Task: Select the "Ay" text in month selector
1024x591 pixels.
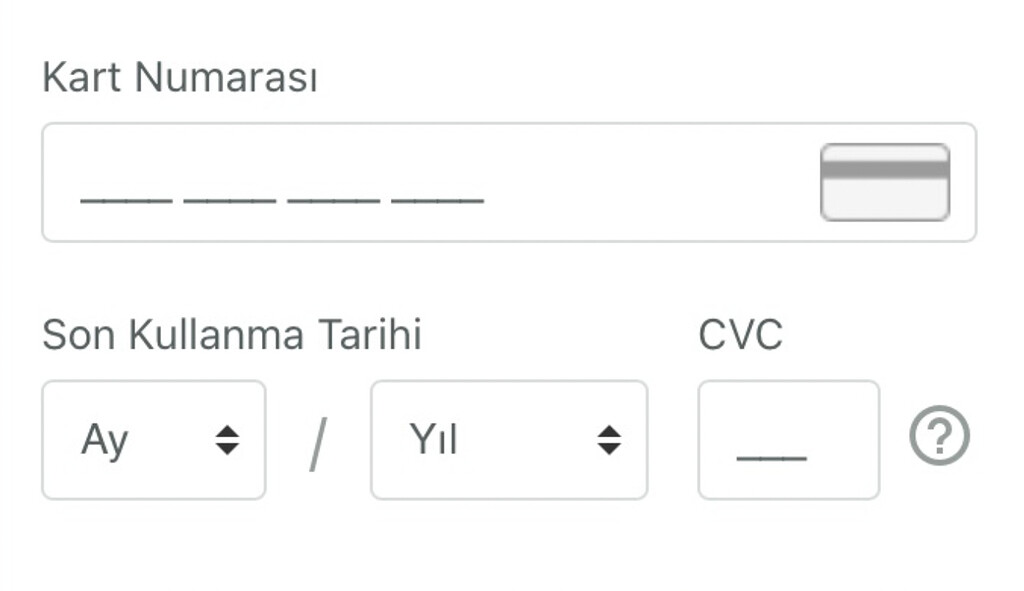Action: (x=105, y=440)
